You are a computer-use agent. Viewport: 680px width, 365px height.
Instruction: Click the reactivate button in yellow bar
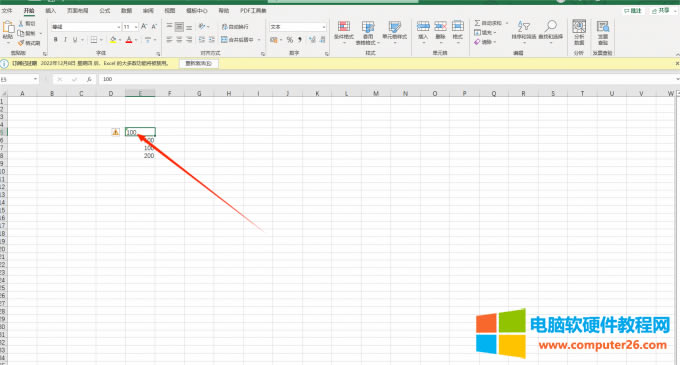[199, 63]
